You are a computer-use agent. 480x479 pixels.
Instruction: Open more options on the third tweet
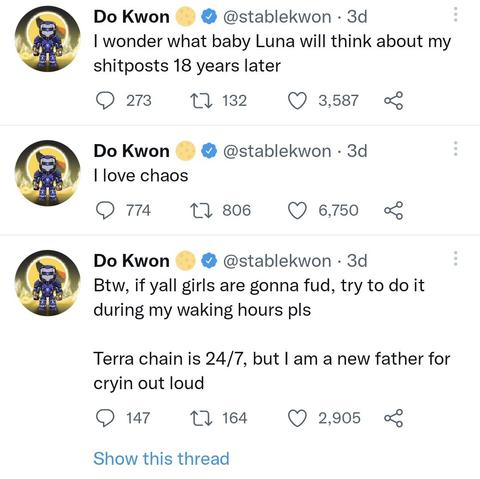point(456,258)
